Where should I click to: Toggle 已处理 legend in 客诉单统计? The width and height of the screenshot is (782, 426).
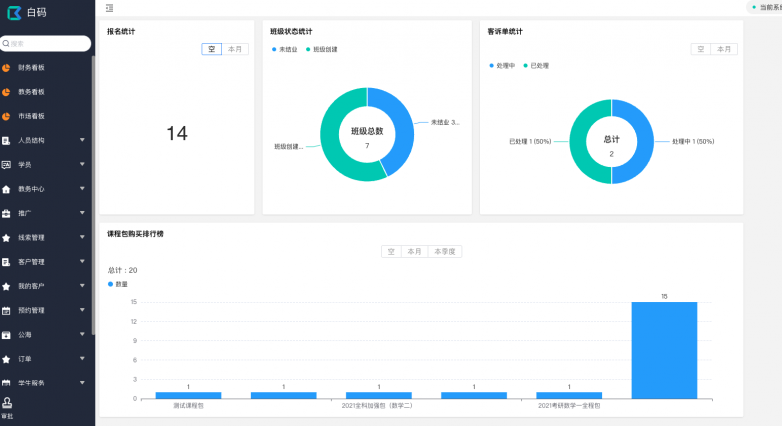click(536, 66)
